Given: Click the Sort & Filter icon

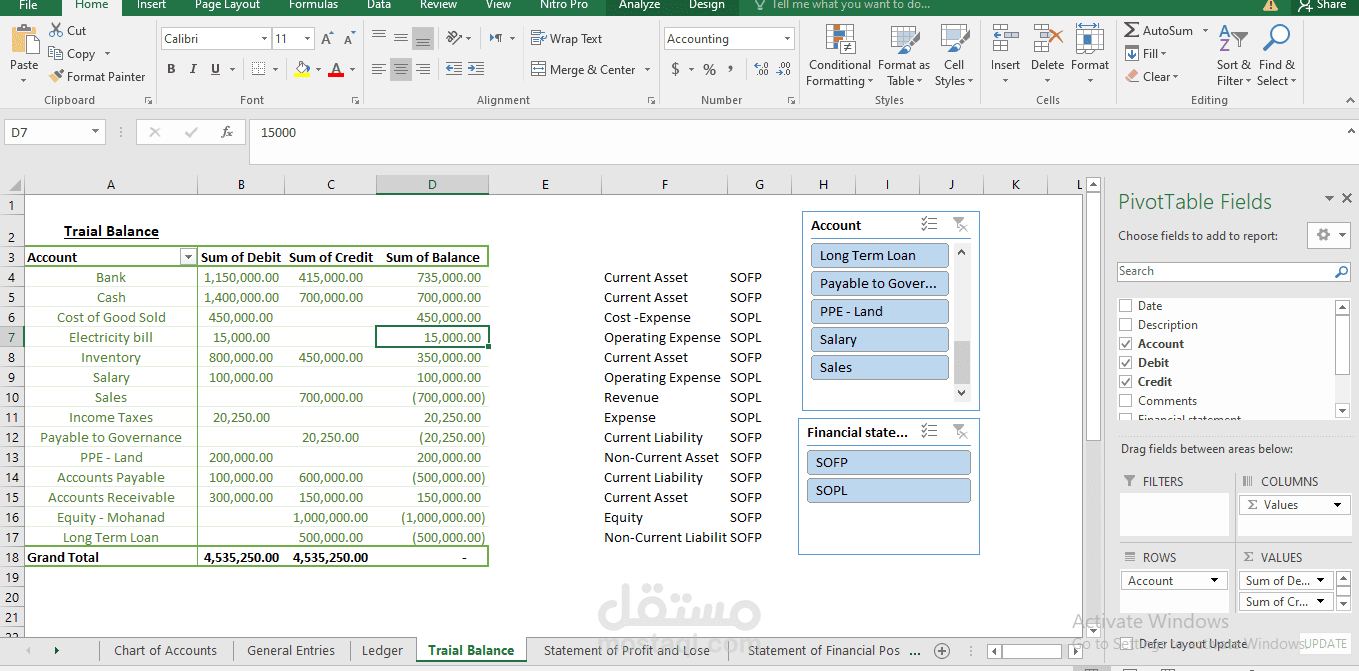Looking at the screenshot, I should tap(1233, 39).
